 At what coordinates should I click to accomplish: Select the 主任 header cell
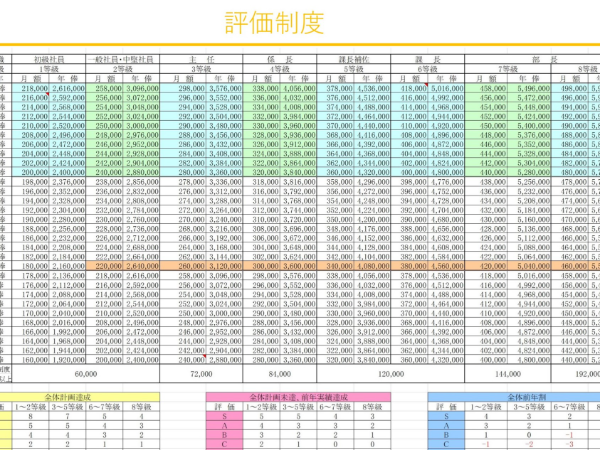point(201,59)
